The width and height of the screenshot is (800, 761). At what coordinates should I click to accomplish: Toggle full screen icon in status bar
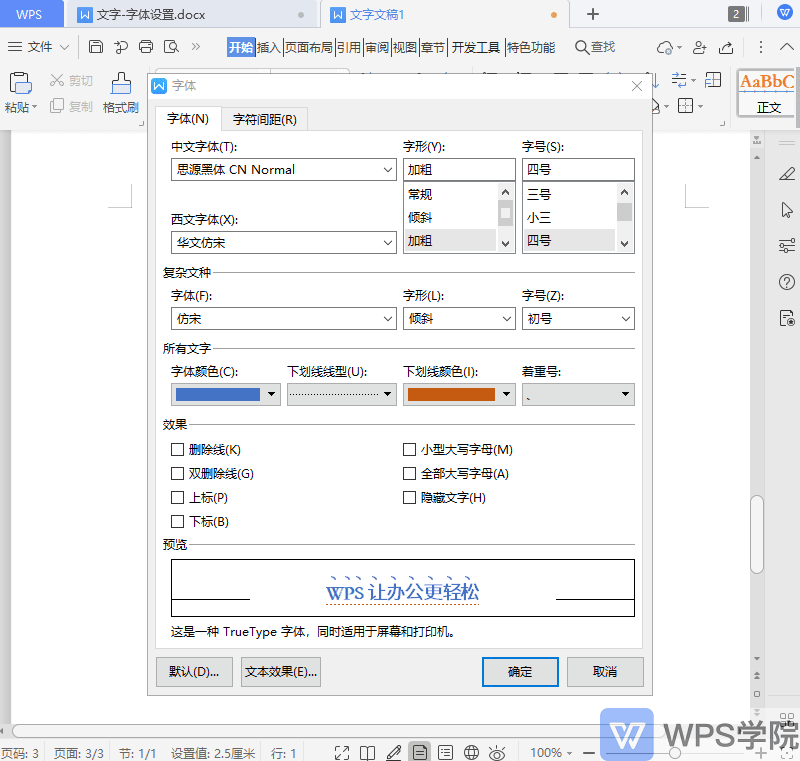pos(342,753)
